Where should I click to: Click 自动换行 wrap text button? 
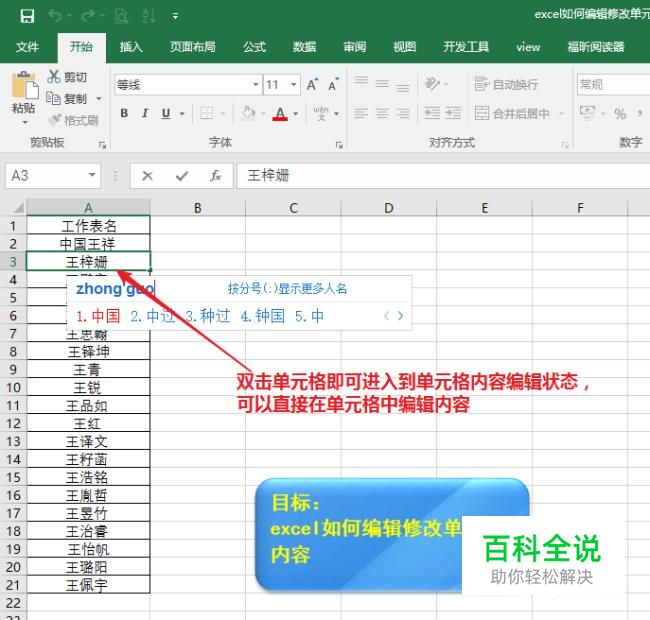(x=507, y=84)
